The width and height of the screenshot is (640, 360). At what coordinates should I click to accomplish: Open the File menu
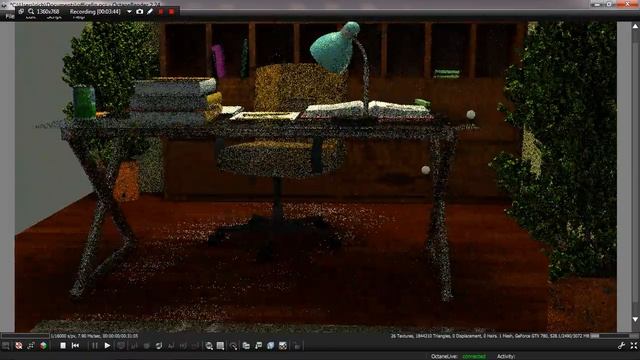(x=9, y=16)
